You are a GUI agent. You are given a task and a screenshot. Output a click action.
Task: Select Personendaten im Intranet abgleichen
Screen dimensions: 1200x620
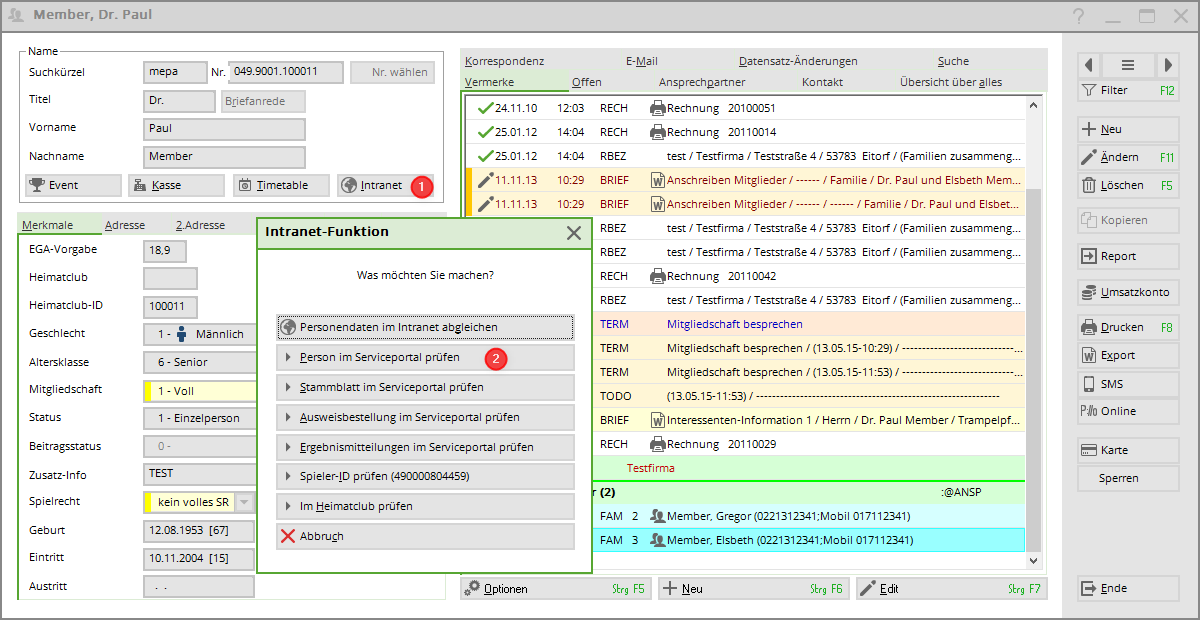425,327
